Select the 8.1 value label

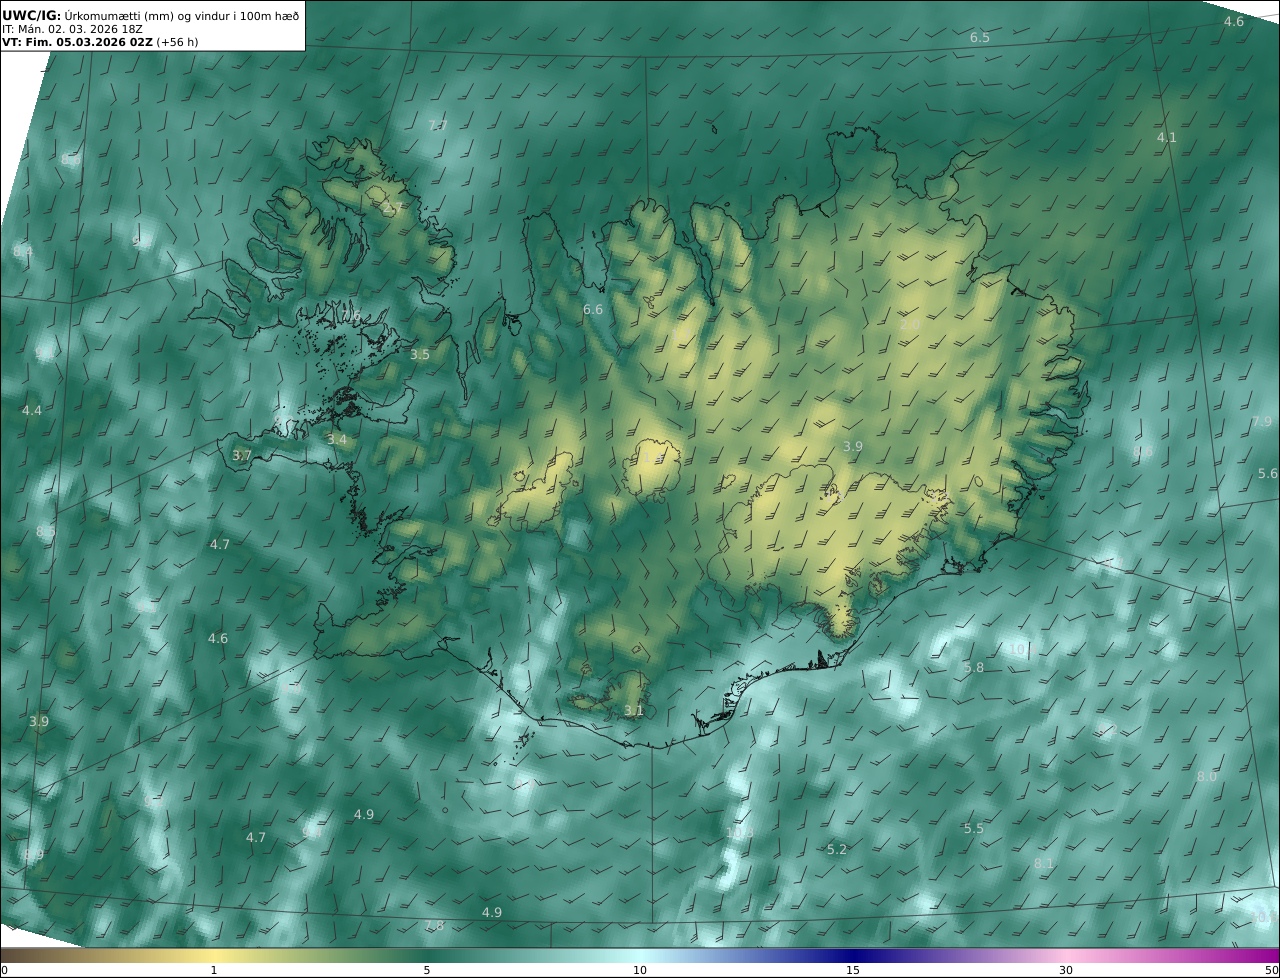pyautogui.click(x=1044, y=864)
